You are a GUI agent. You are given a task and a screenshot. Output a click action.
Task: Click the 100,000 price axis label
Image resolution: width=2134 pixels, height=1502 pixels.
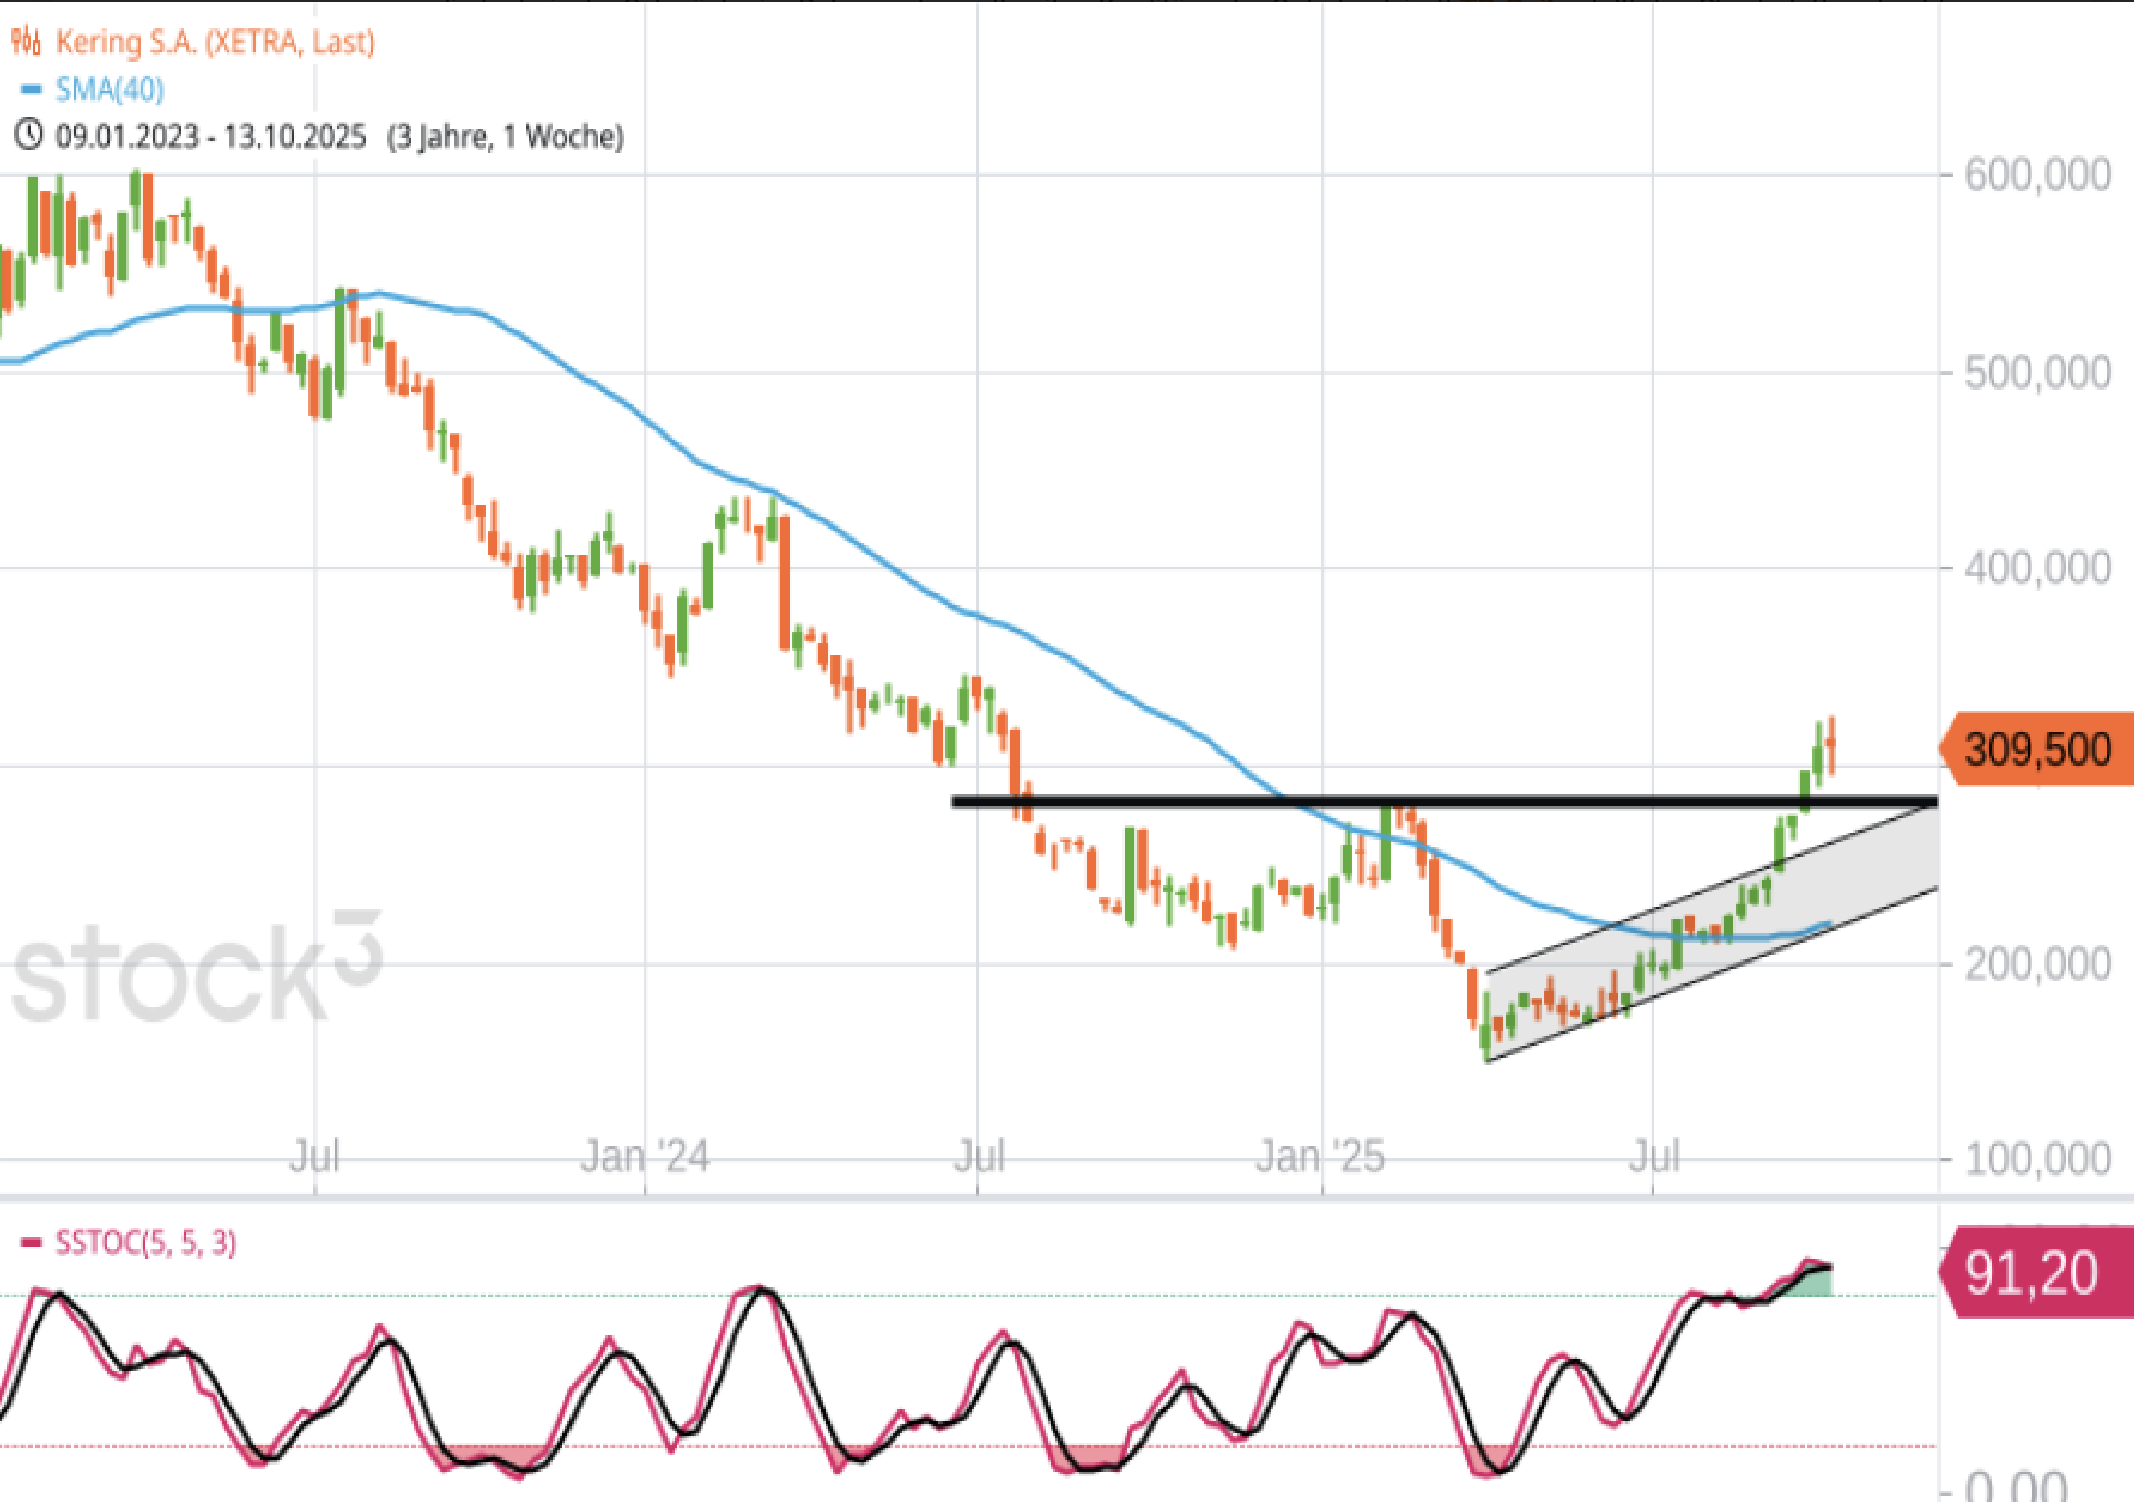2036,1159
